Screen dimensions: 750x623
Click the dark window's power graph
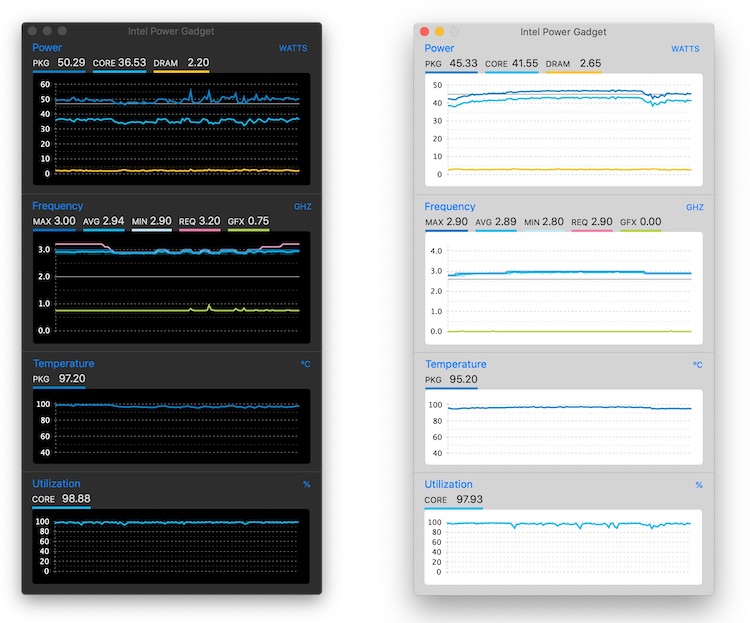(171, 129)
